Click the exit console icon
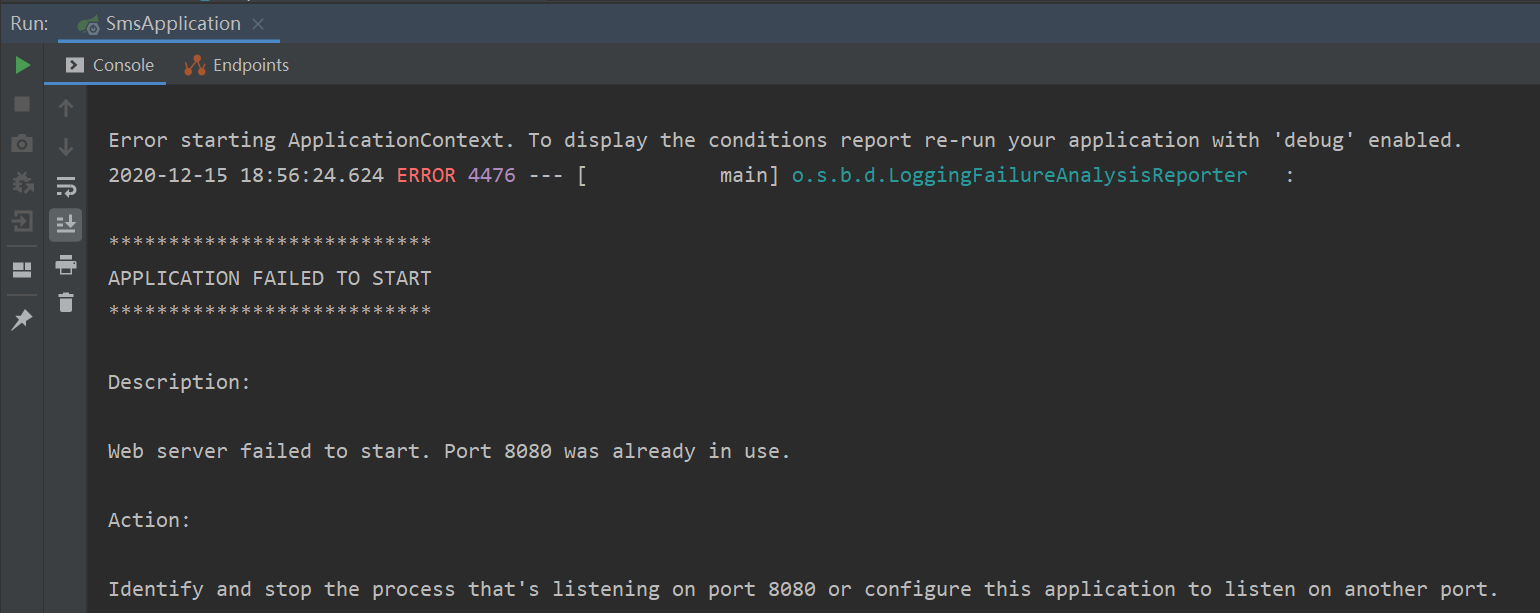The width and height of the screenshot is (1540, 613). point(22,221)
